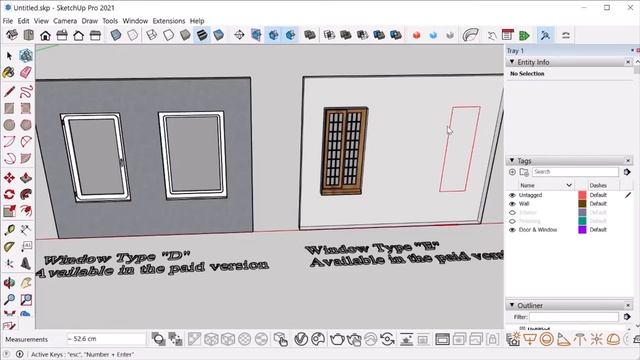640x360 pixels.
Task: Click the Tags search field
Action: (x=575, y=172)
